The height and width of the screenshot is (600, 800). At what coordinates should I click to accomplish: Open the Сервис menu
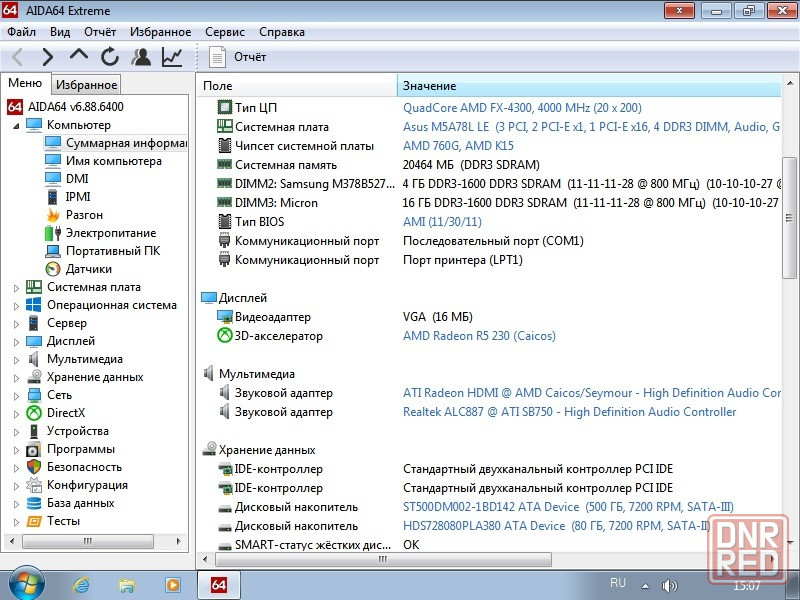[224, 32]
